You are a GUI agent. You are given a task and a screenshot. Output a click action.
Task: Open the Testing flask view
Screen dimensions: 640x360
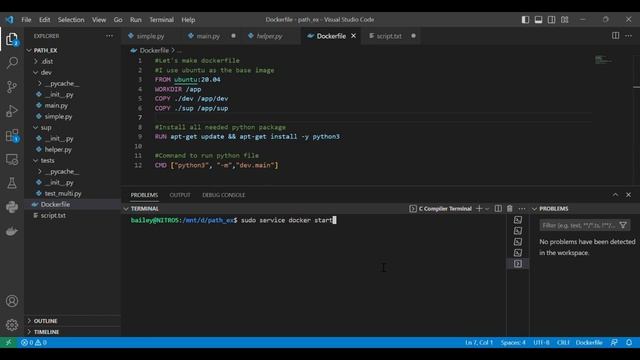(12, 183)
